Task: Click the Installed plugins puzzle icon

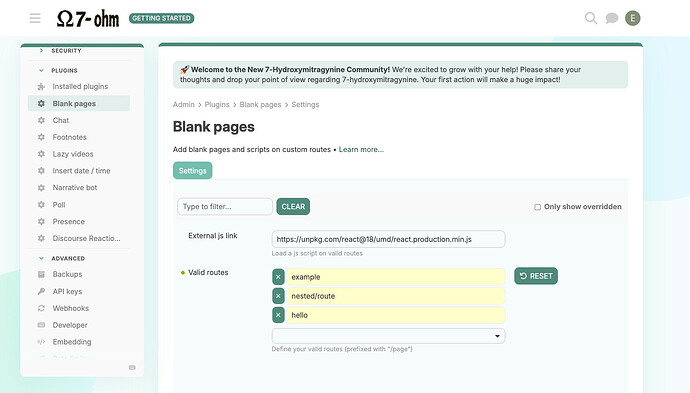Action: coord(41,87)
